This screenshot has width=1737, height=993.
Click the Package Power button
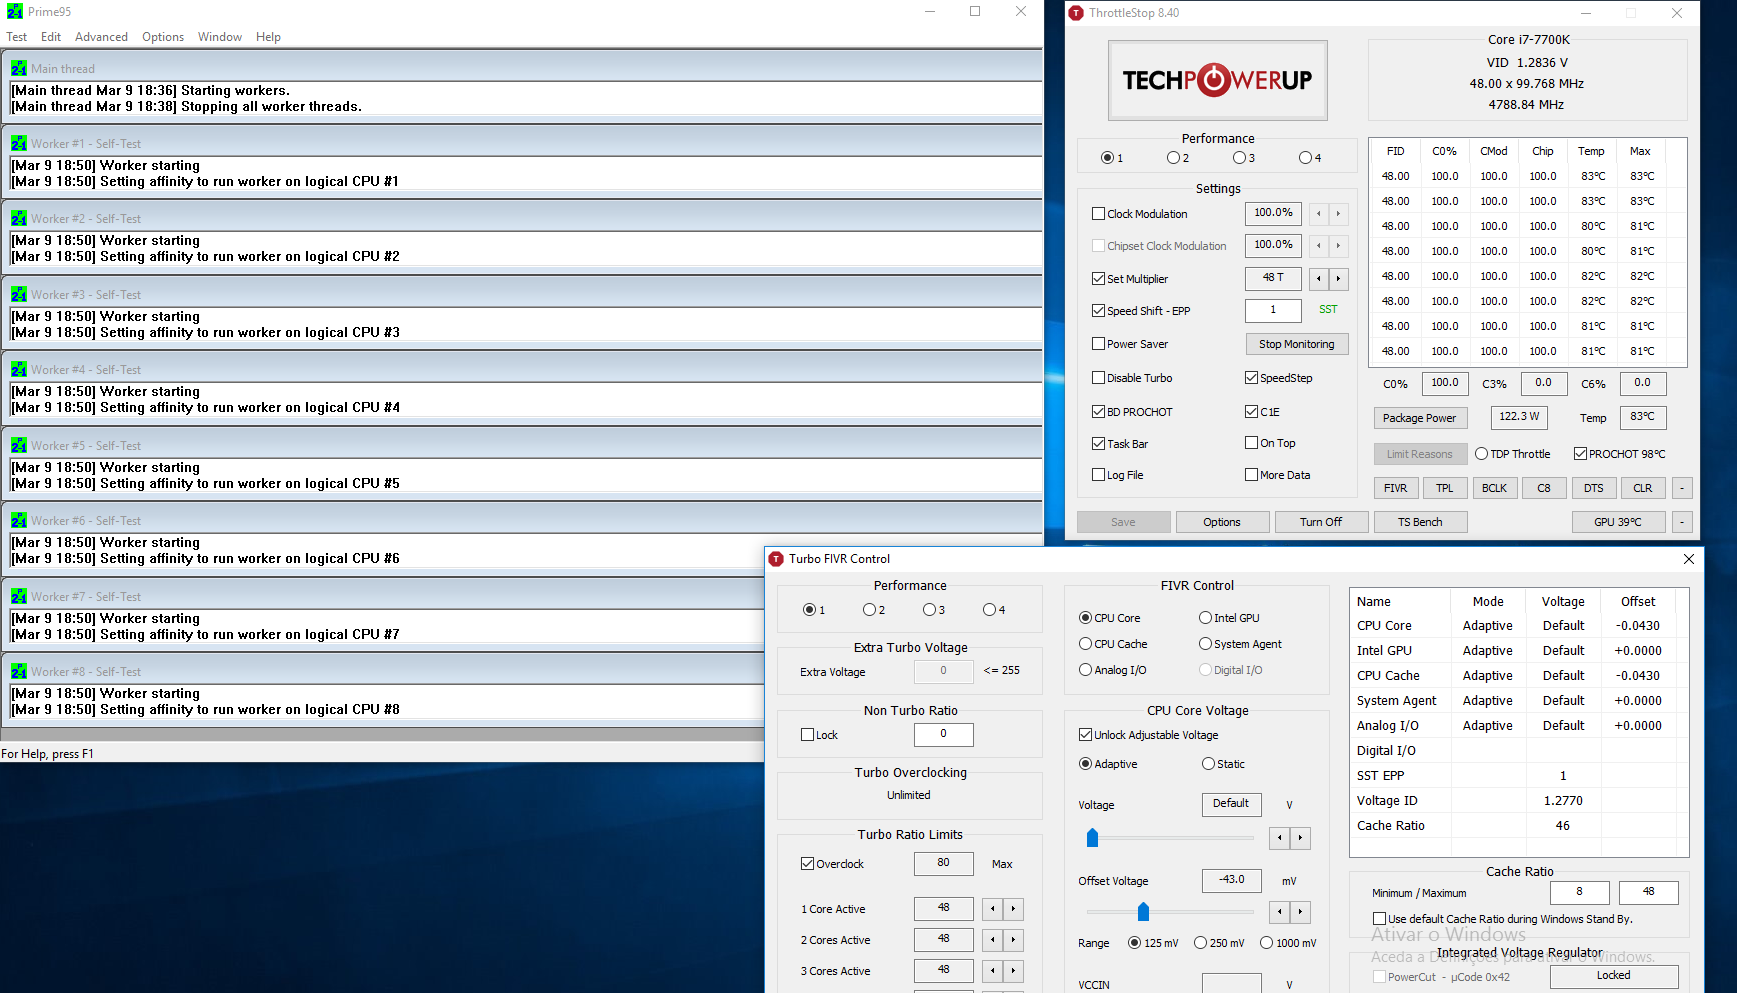click(x=1420, y=418)
